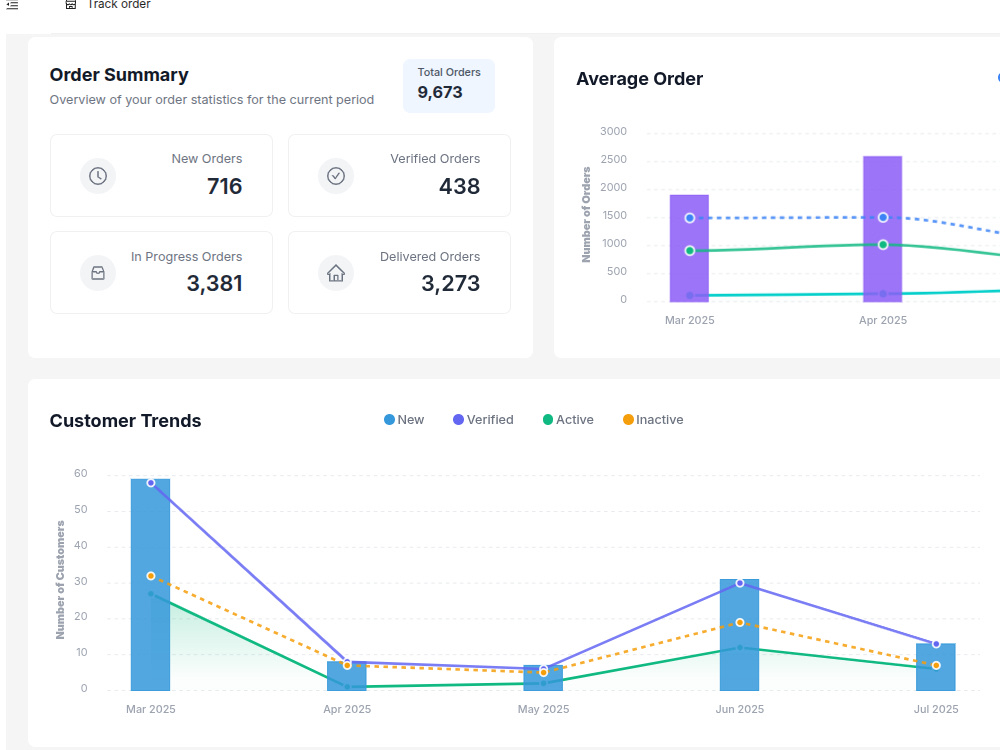Toggle the Inactive legend series
This screenshot has width=1000, height=750.
click(x=653, y=420)
